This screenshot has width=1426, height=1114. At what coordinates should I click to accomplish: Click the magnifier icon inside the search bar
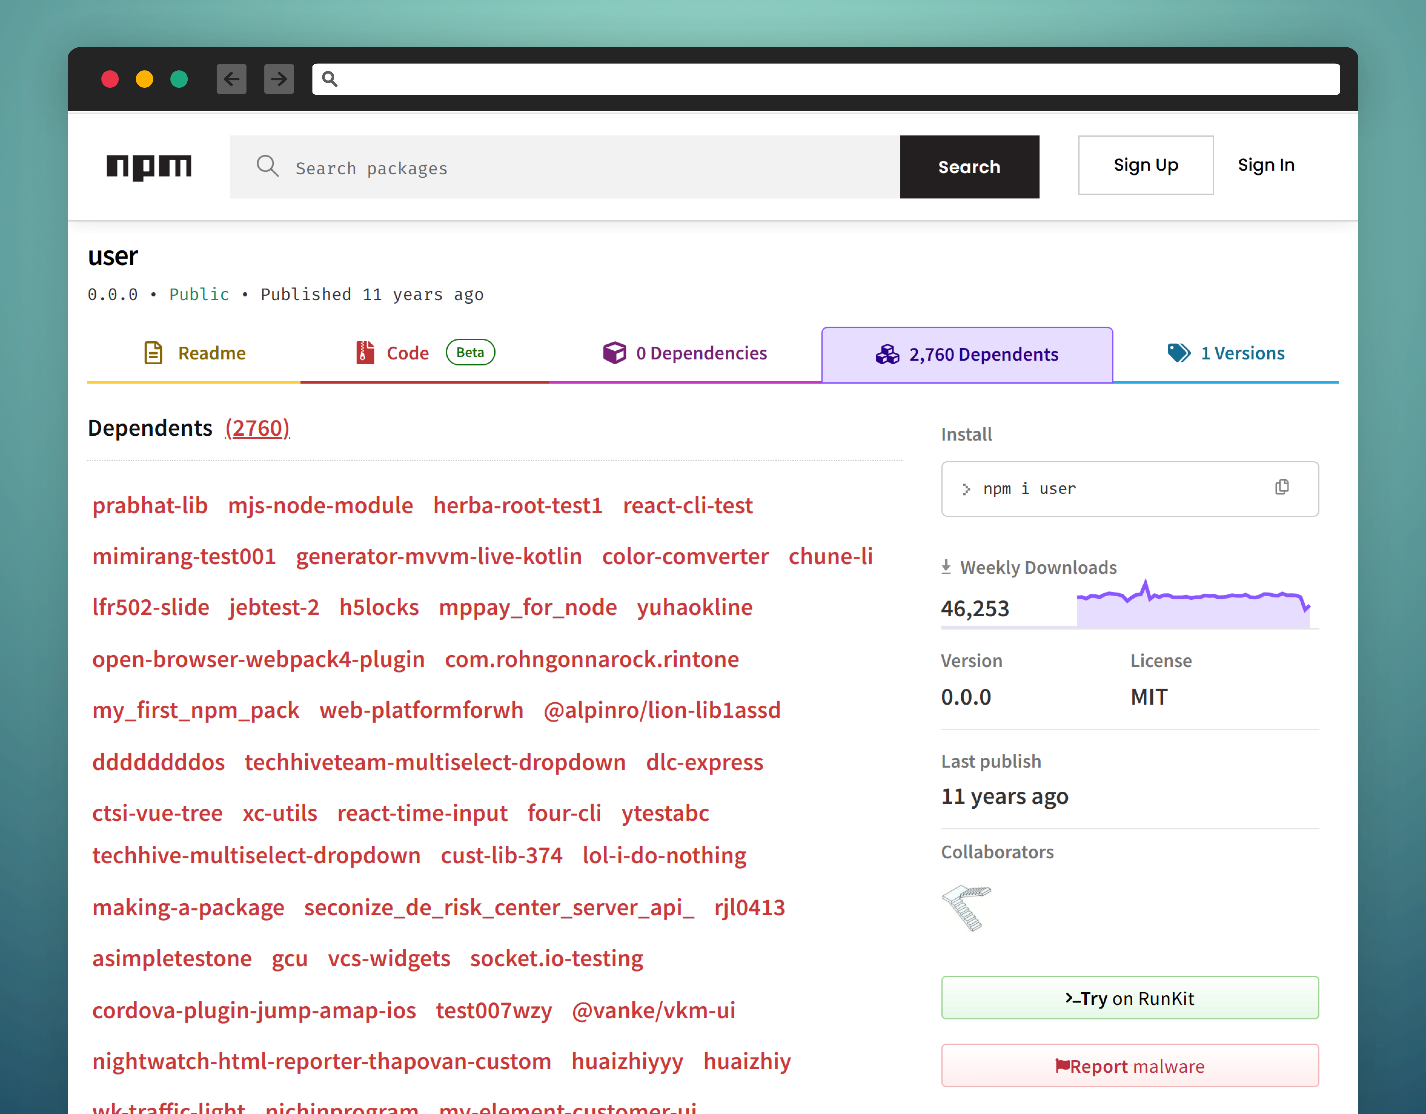point(267,166)
